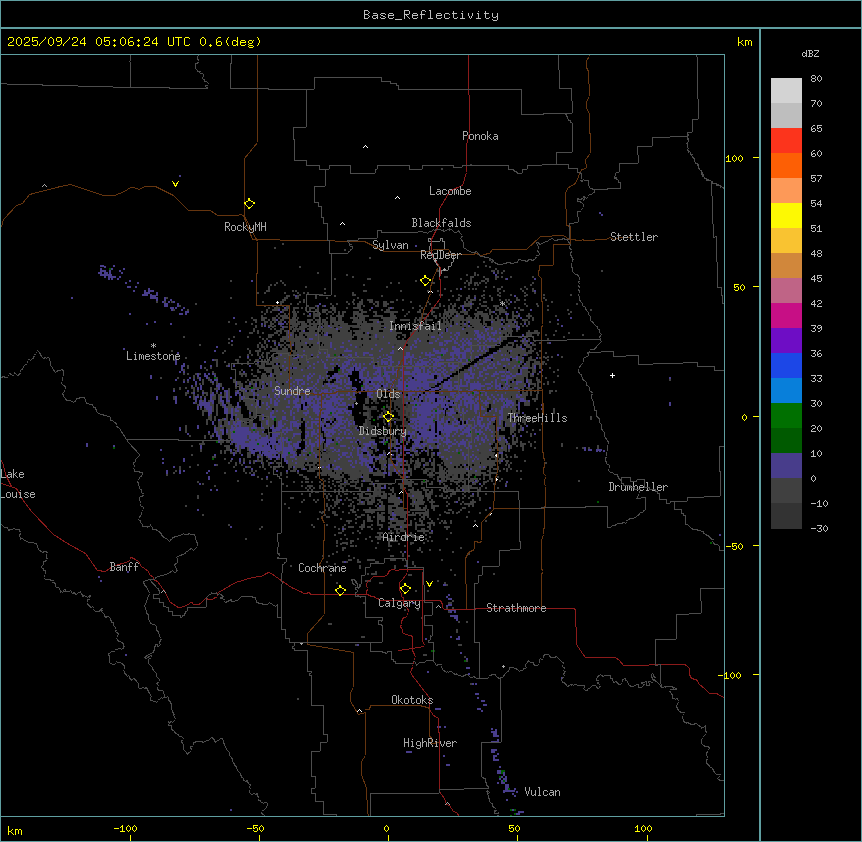Pick the bright yellow legend swatch
This screenshot has width=862, height=842.
coord(786,215)
